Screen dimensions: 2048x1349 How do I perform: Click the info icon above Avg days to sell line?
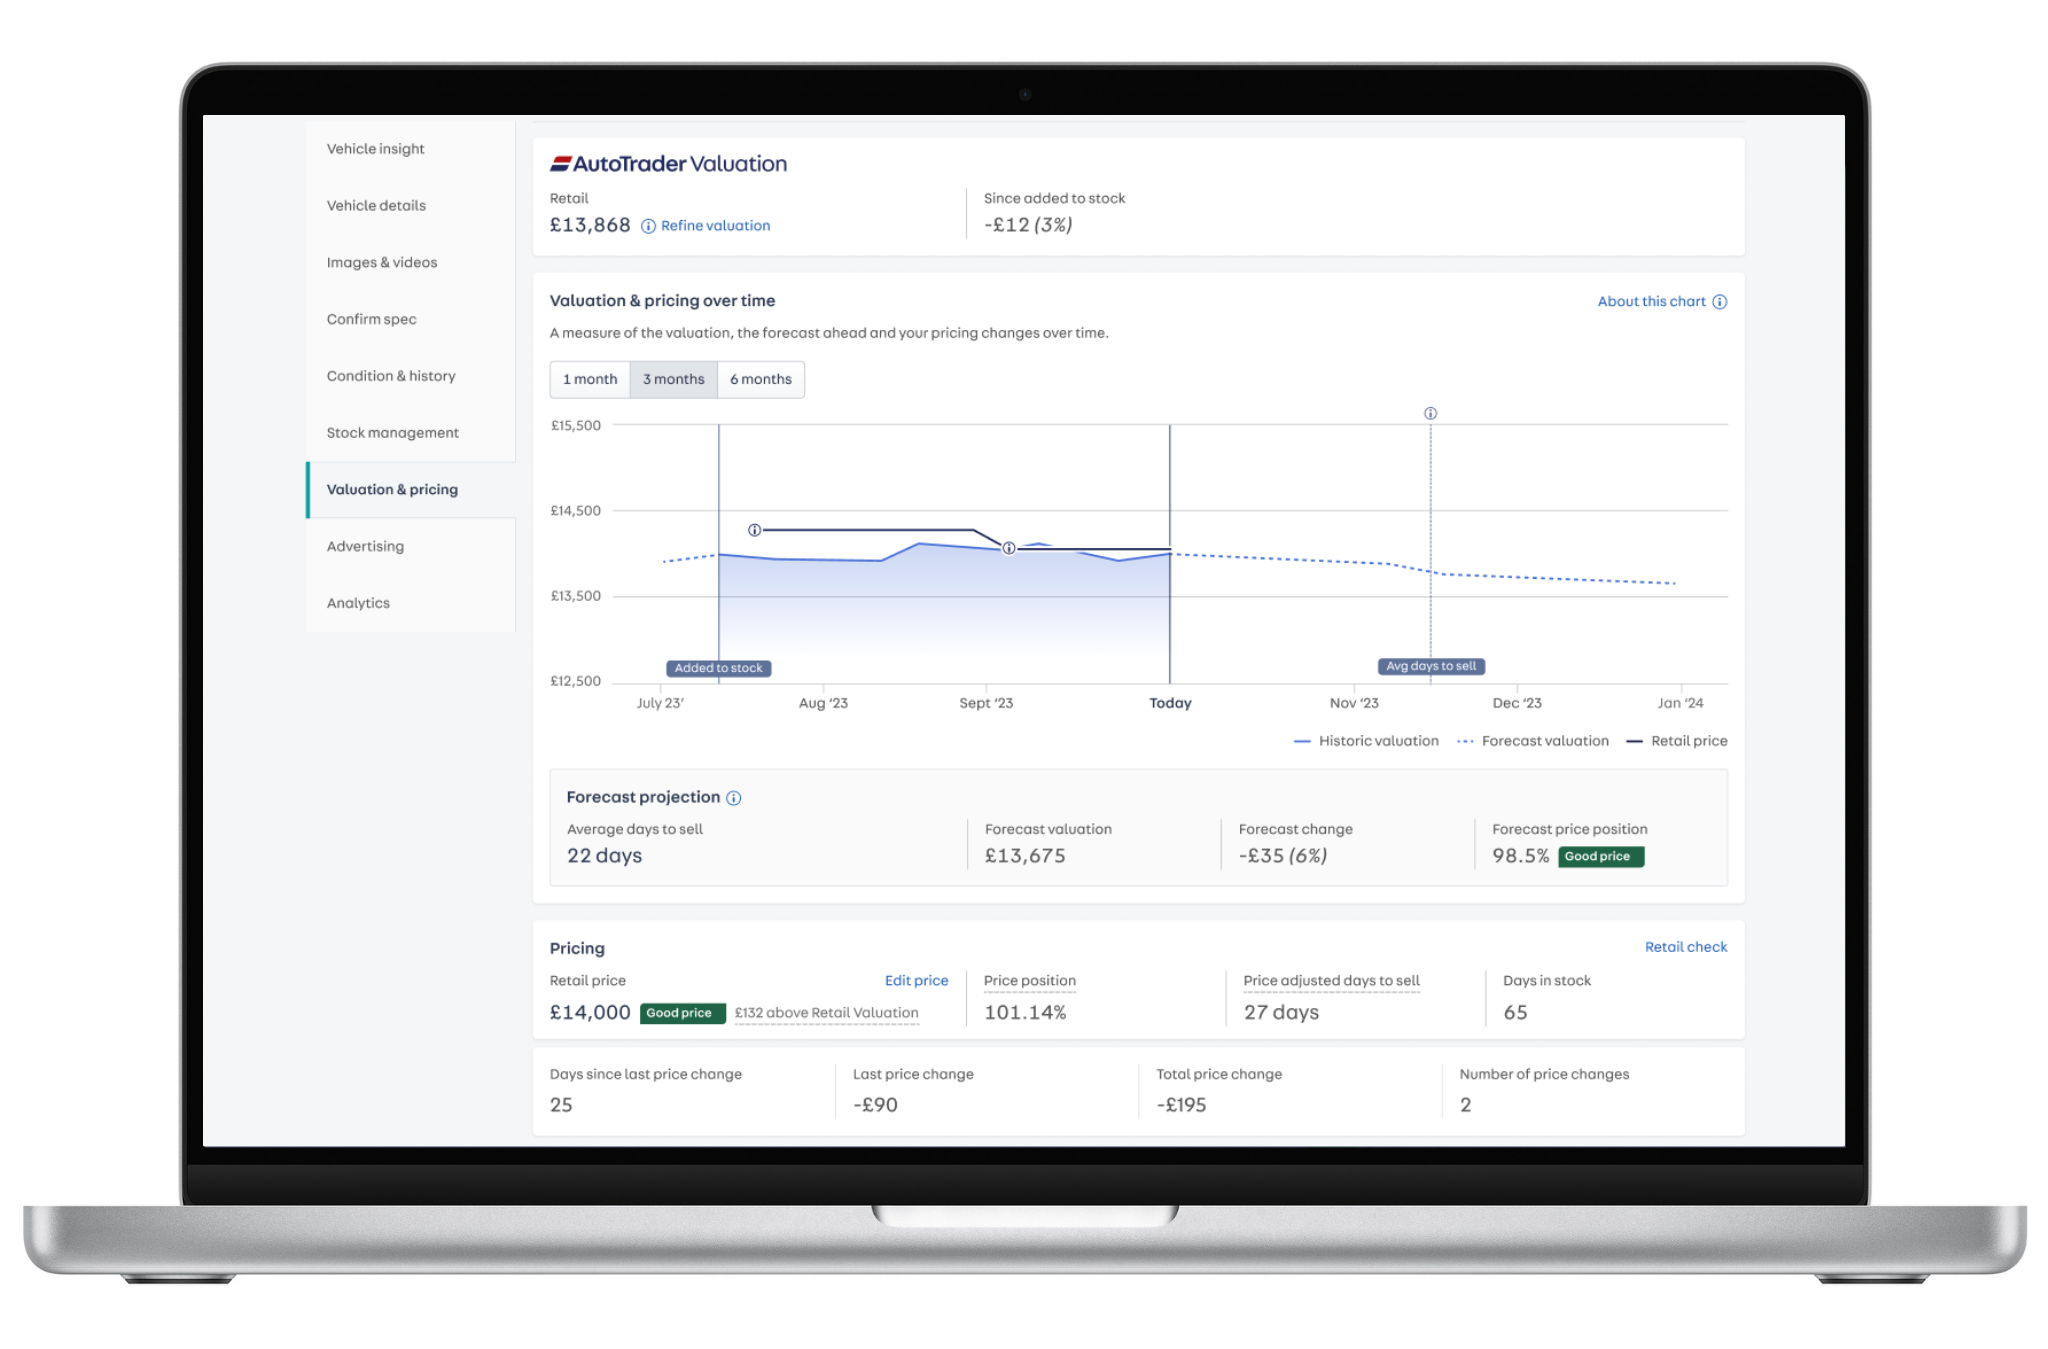pos(1430,413)
